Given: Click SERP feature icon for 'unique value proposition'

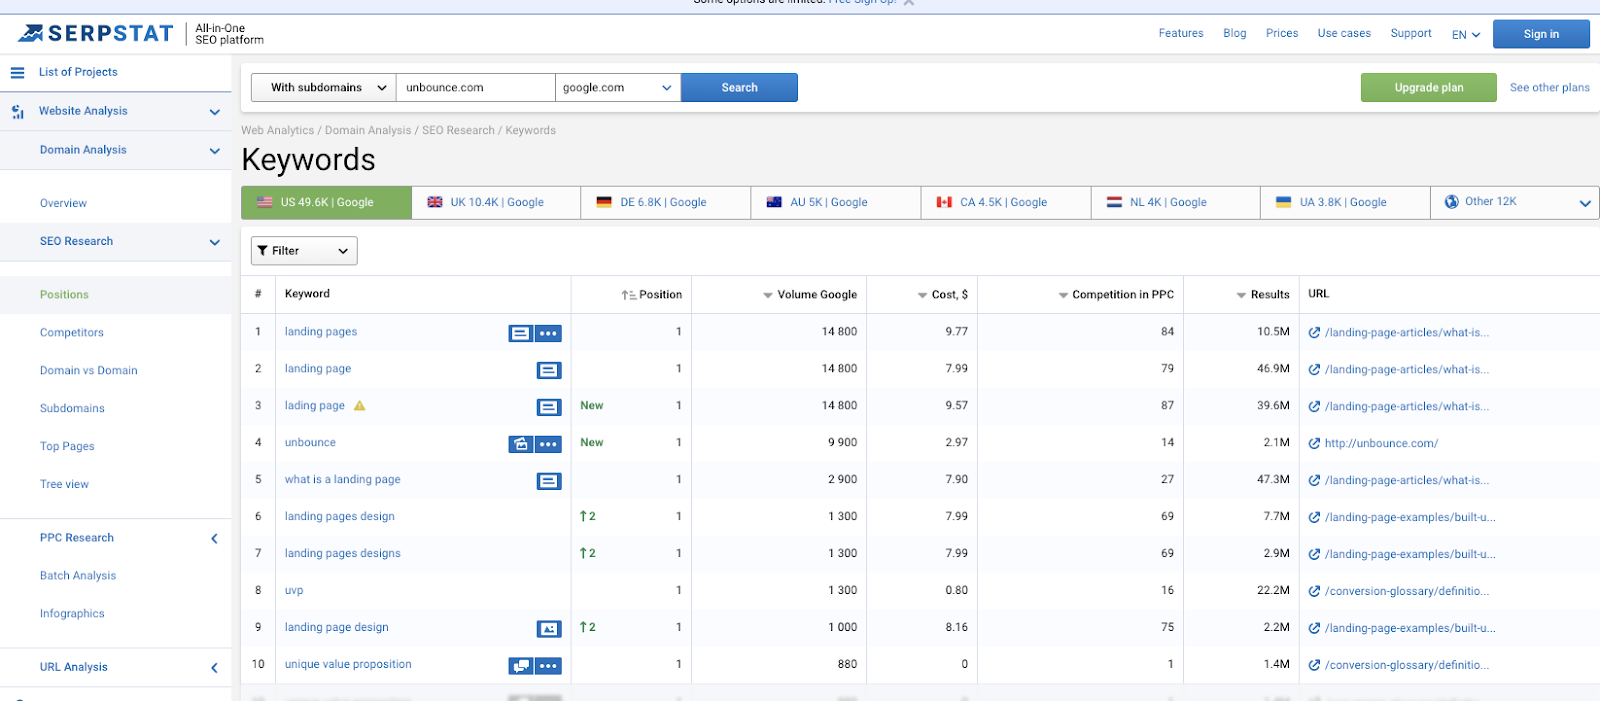Looking at the screenshot, I should click(x=520, y=666).
